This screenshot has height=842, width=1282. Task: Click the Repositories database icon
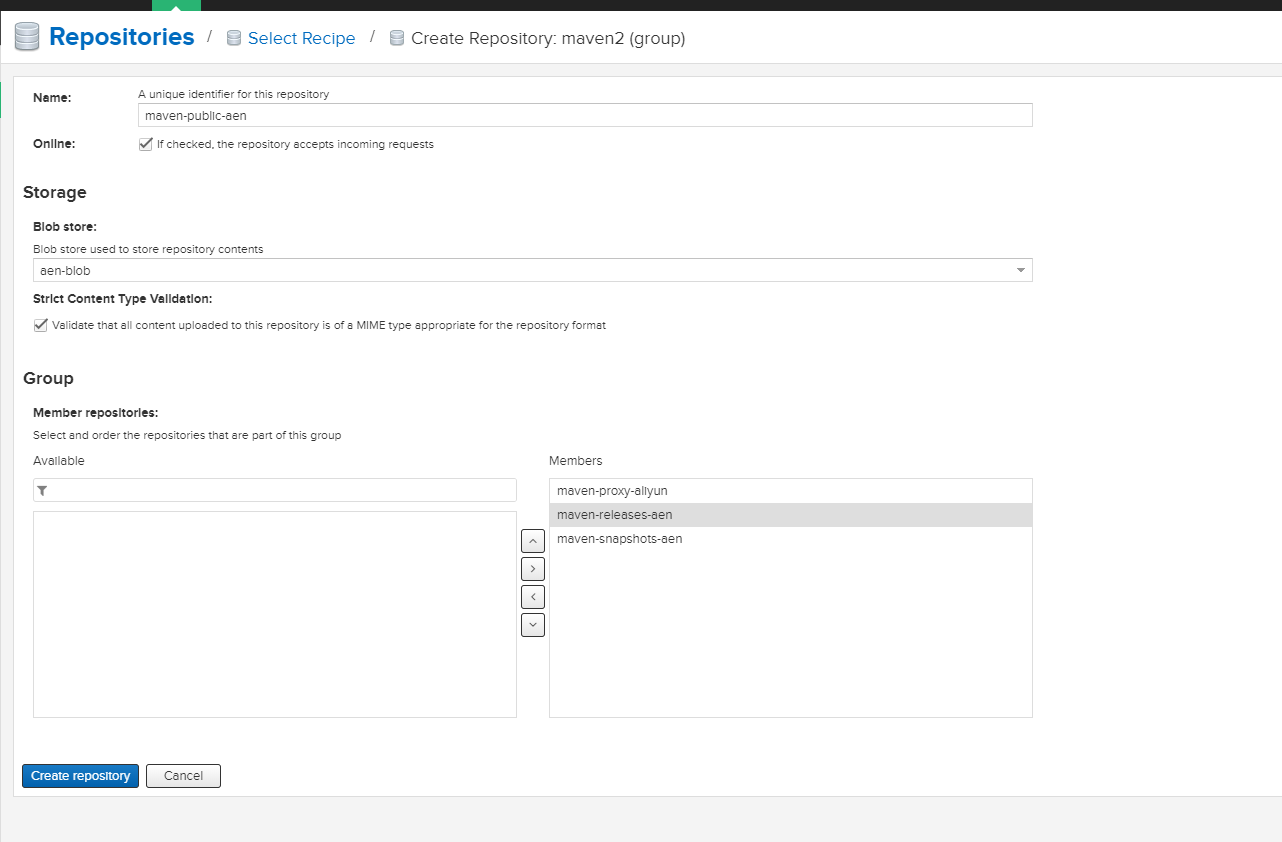point(27,38)
